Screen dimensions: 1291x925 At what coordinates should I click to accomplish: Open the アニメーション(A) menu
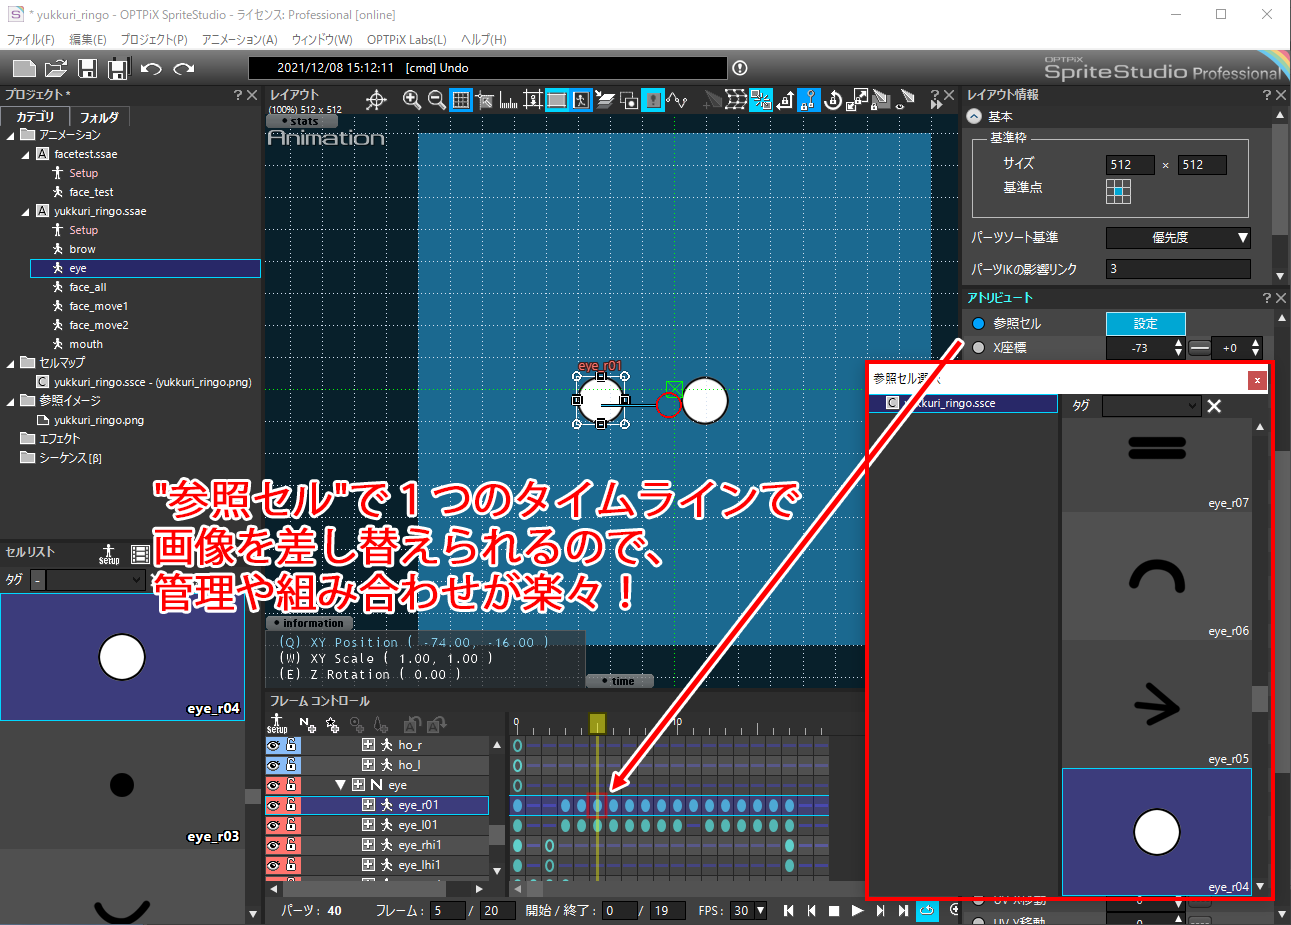pyautogui.click(x=239, y=40)
